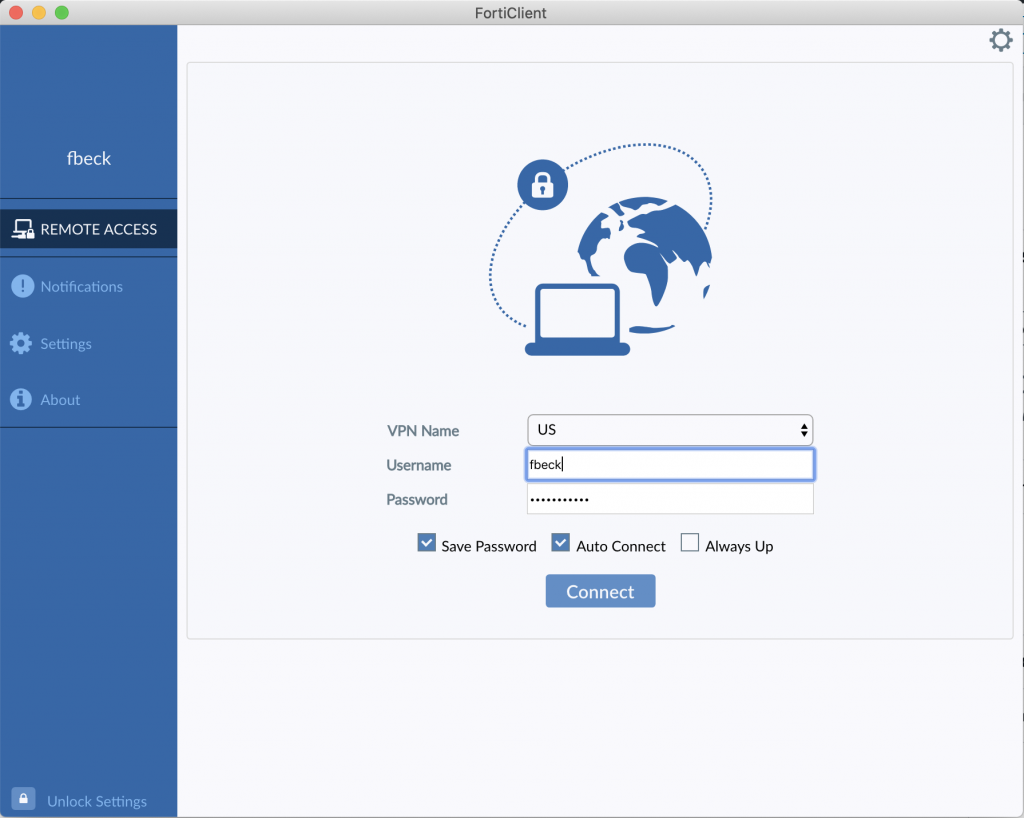Screen dimensions: 1024x818
Task: Maximize the window with green button
Action: (x=62, y=12)
